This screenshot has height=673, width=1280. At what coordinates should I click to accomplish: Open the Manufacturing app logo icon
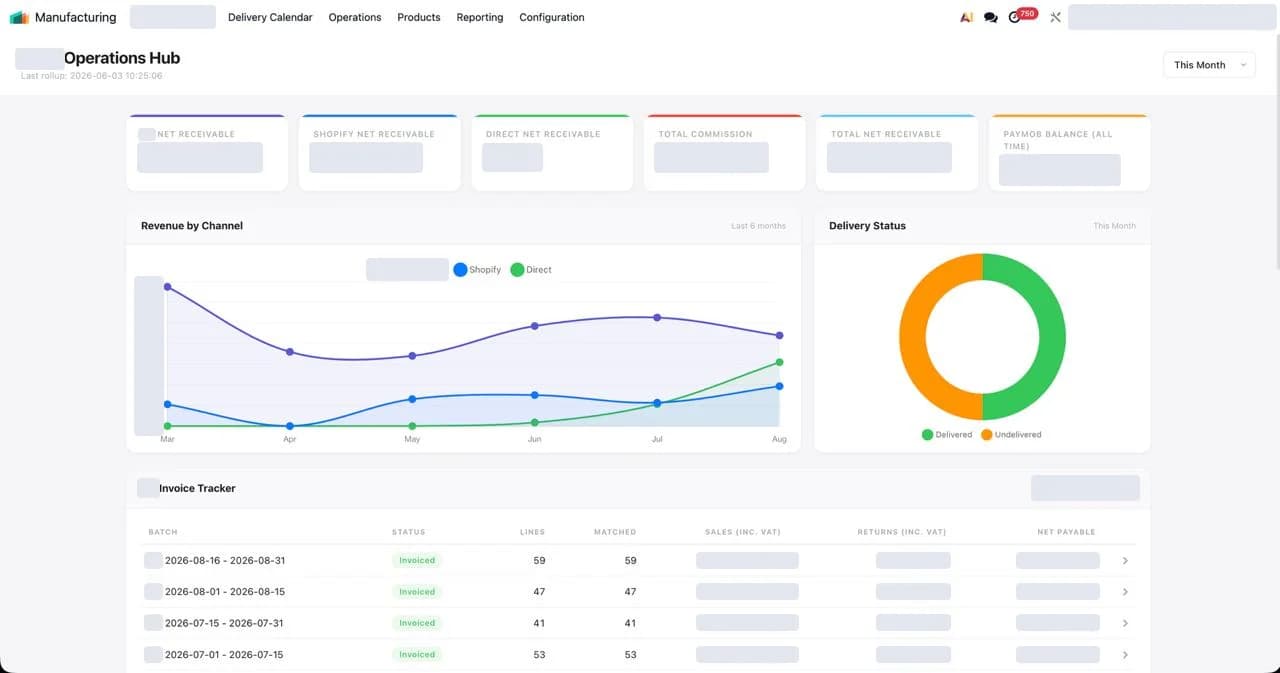click(x=19, y=17)
